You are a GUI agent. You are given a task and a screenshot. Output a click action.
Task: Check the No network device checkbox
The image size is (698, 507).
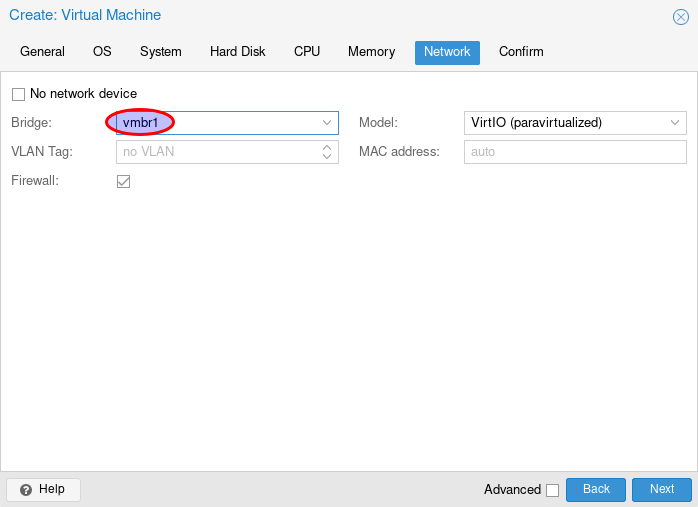click(18, 94)
